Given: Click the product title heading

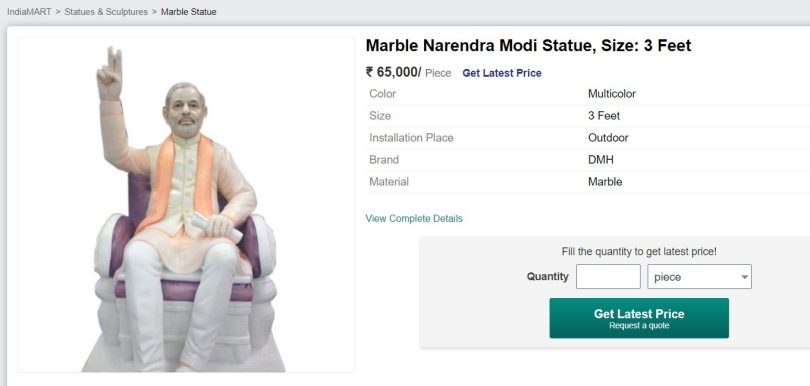Looking at the screenshot, I should coord(528,45).
